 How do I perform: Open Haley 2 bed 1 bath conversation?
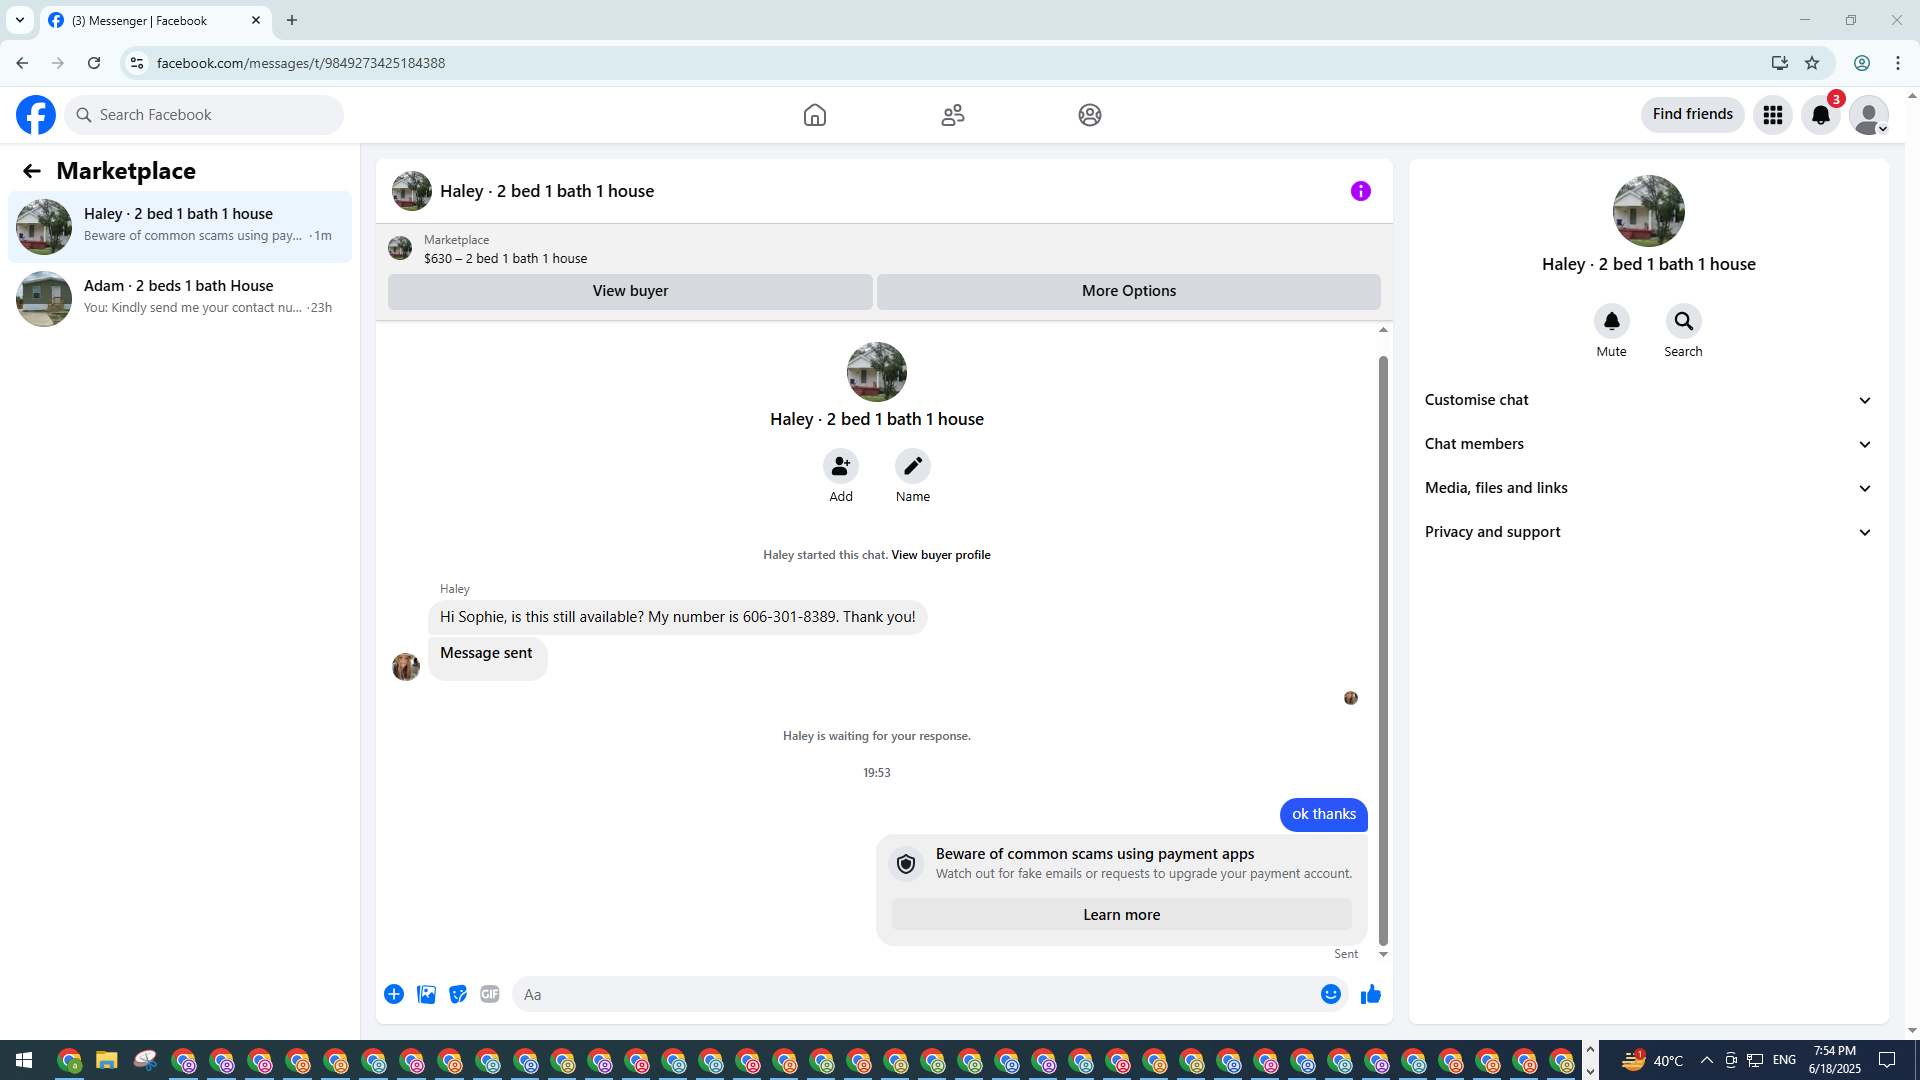pyautogui.click(x=180, y=226)
